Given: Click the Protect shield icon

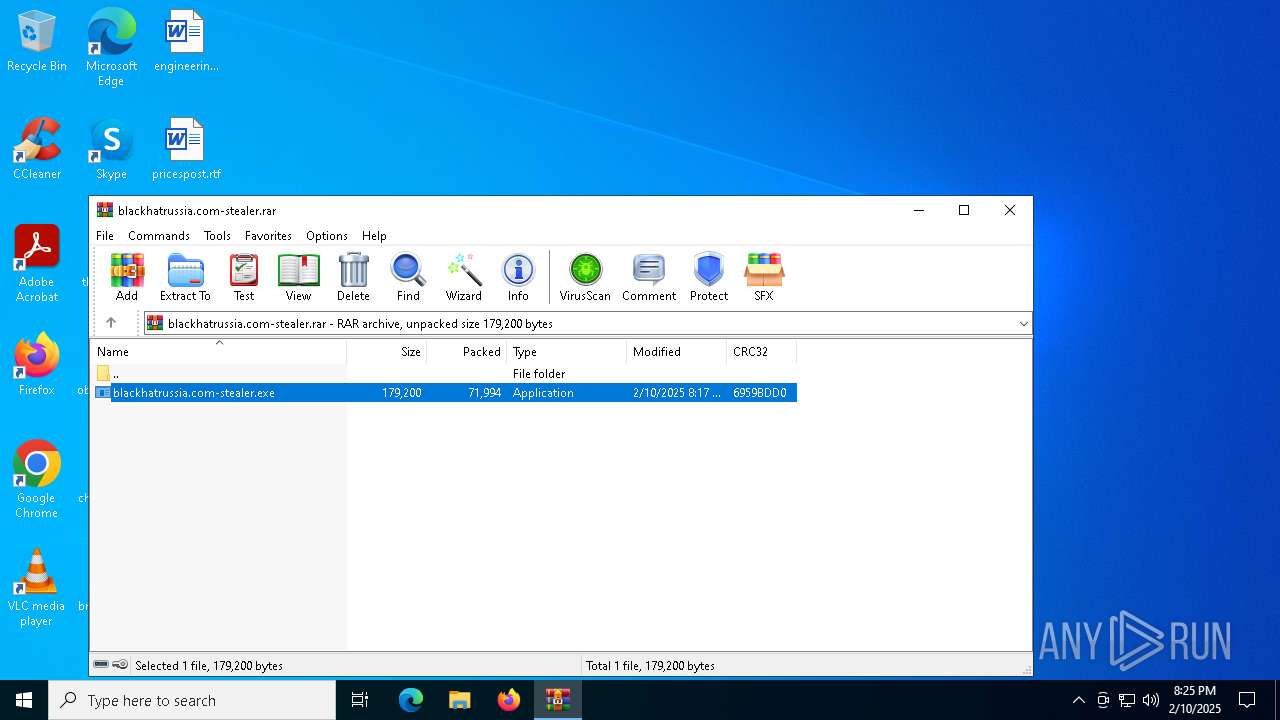Looking at the screenshot, I should (x=709, y=277).
